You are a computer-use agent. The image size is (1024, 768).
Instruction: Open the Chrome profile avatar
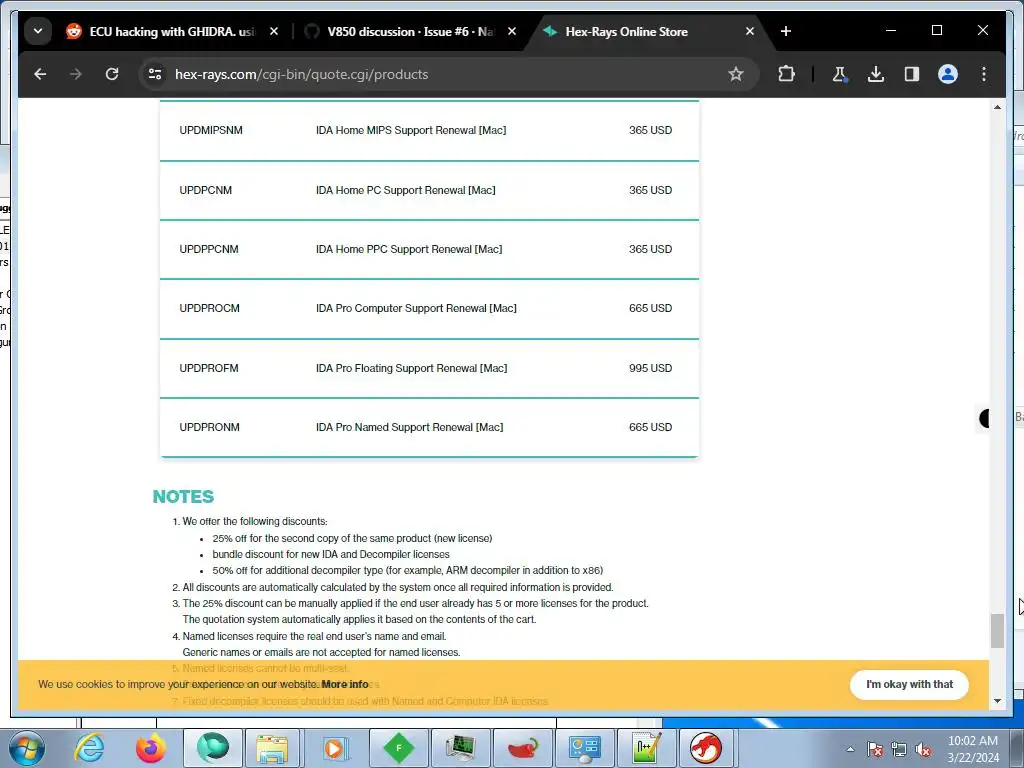[x=948, y=74]
